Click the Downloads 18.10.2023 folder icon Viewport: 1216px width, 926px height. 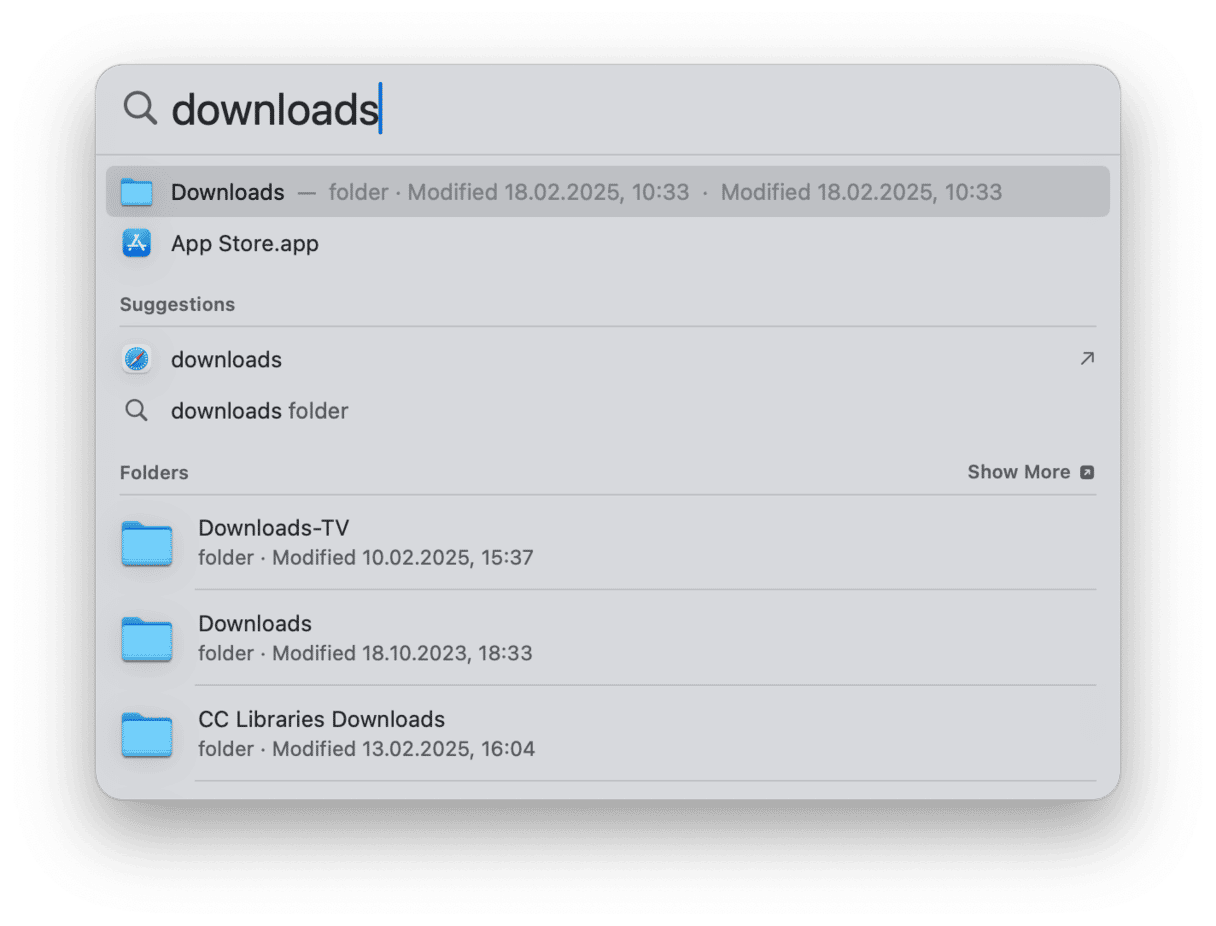point(147,639)
